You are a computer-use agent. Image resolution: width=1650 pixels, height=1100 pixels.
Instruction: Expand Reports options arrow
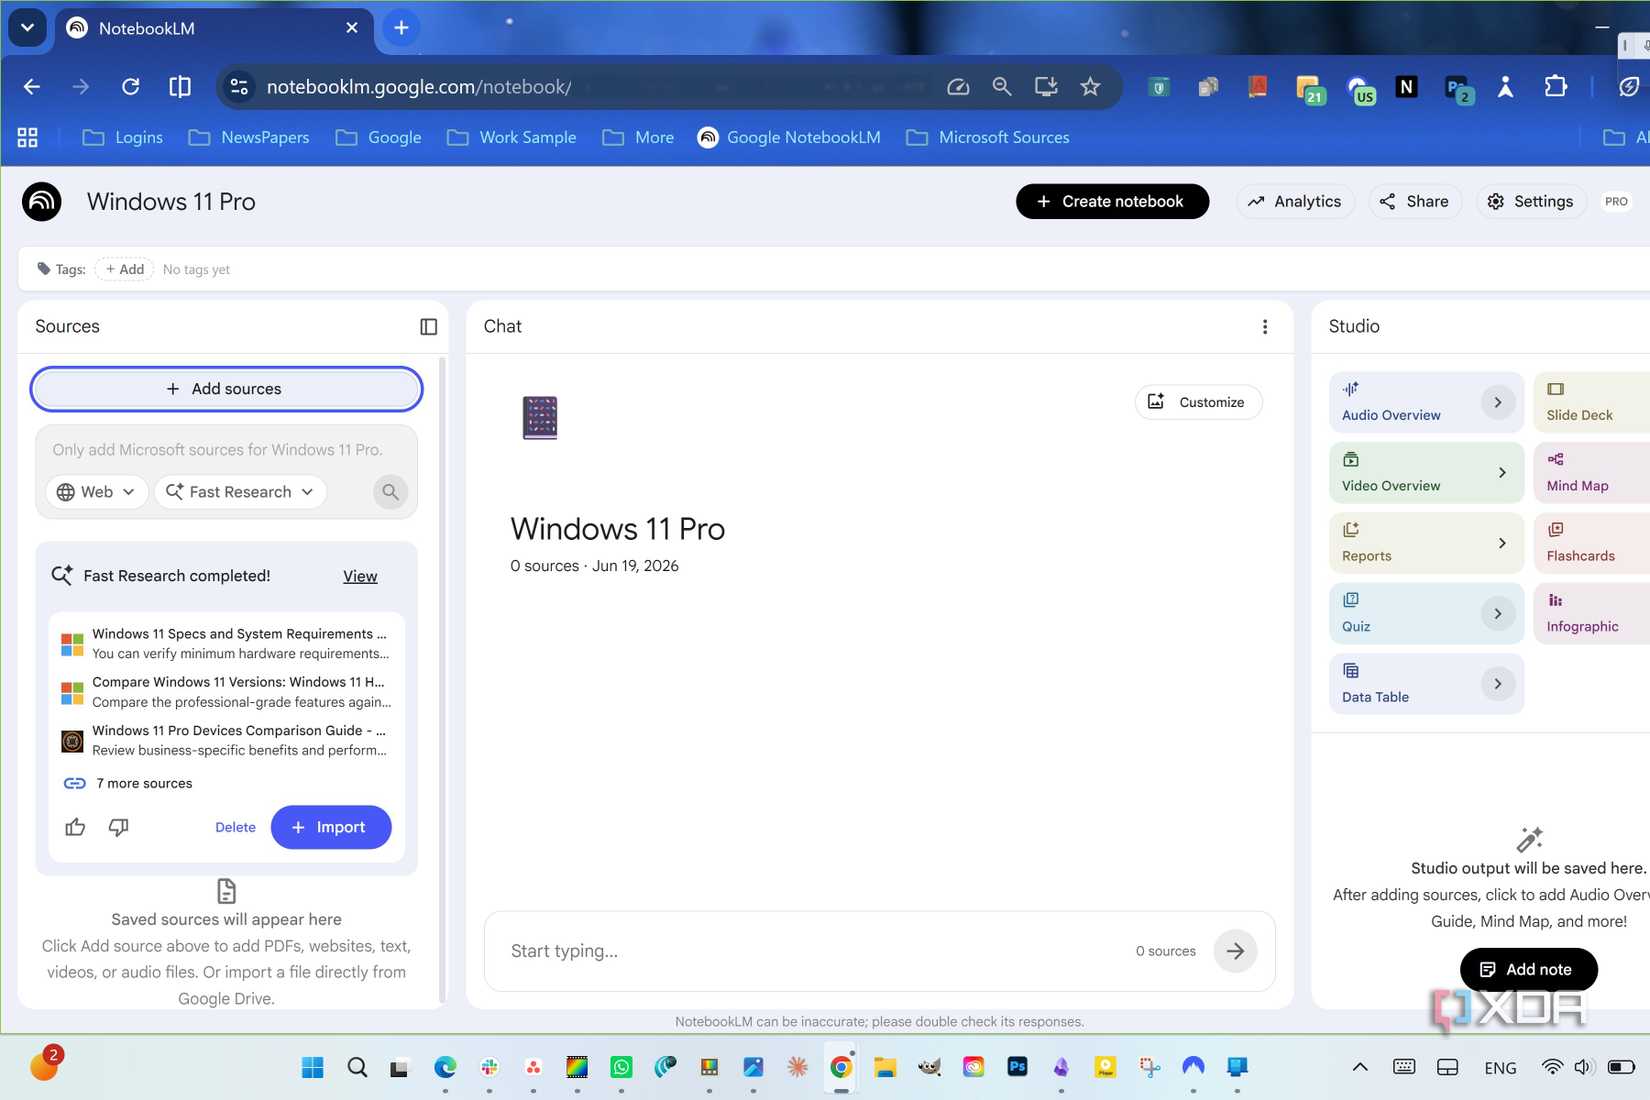[x=1502, y=543]
